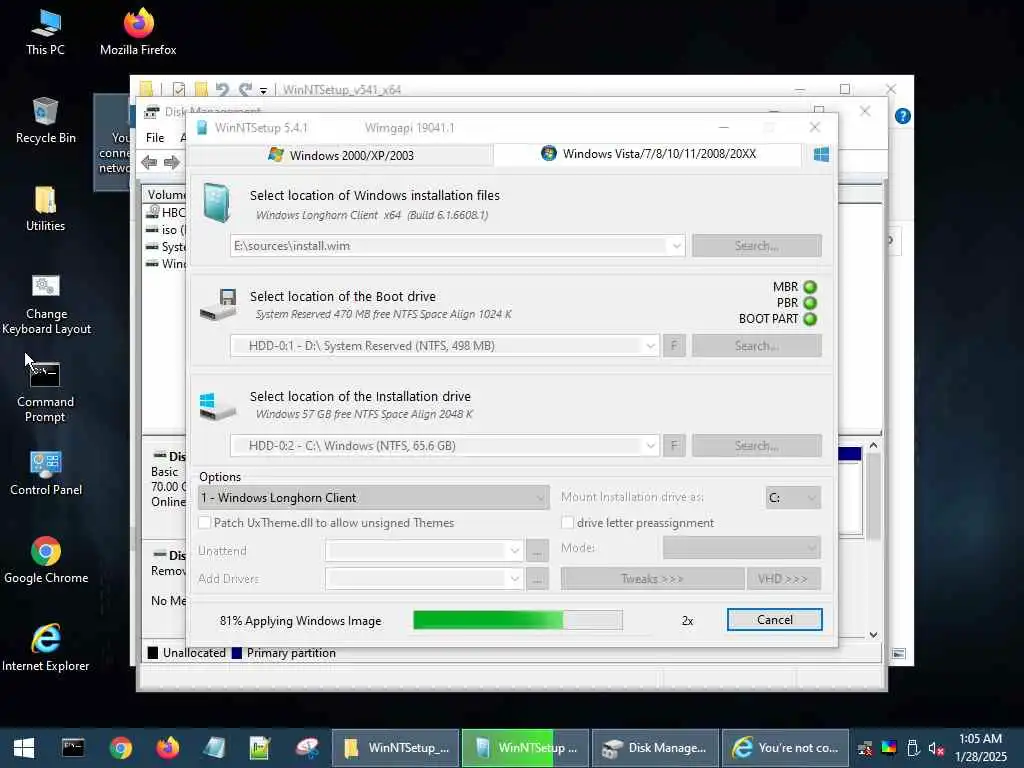This screenshot has width=1024, height=768.
Task: Open the Recycle Bin icon
Action: pyautogui.click(x=45, y=121)
